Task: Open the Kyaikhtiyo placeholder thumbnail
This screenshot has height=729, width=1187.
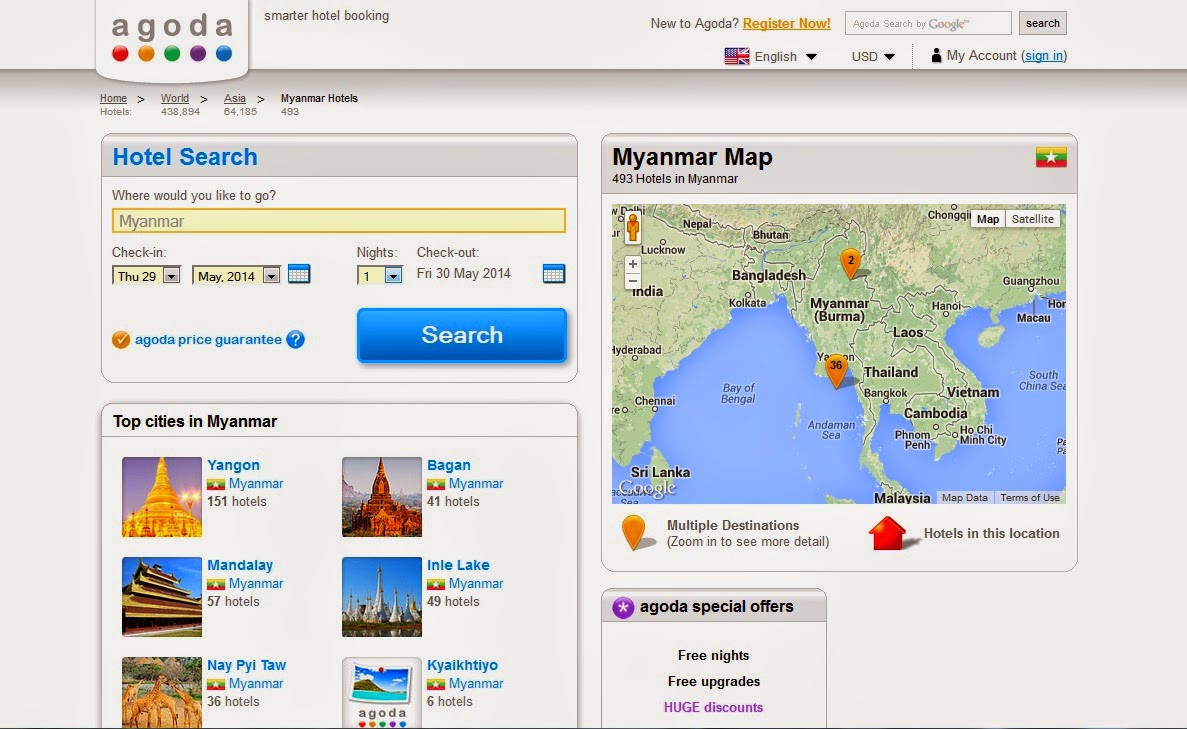Action: pyautogui.click(x=382, y=693)
